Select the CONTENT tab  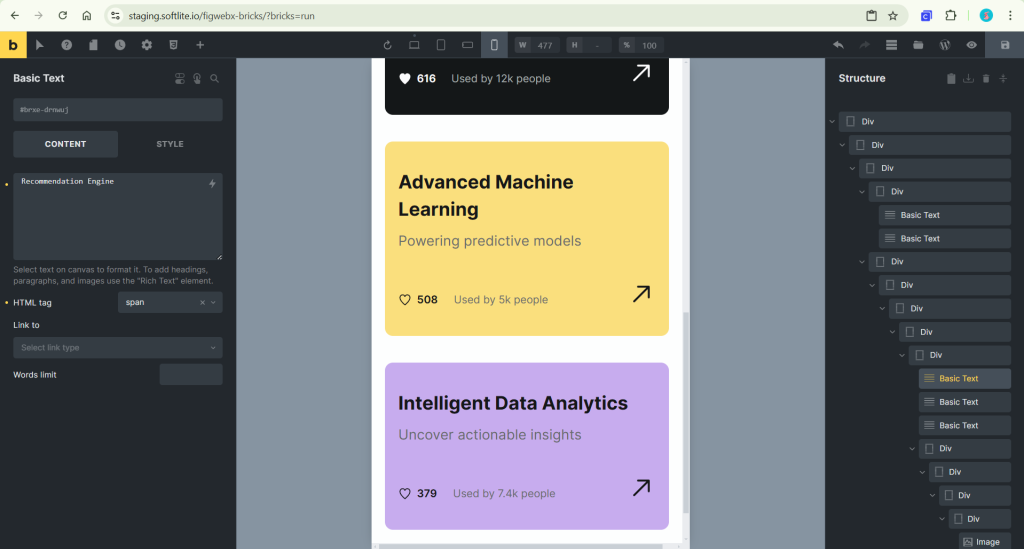[x=65, y=144]
